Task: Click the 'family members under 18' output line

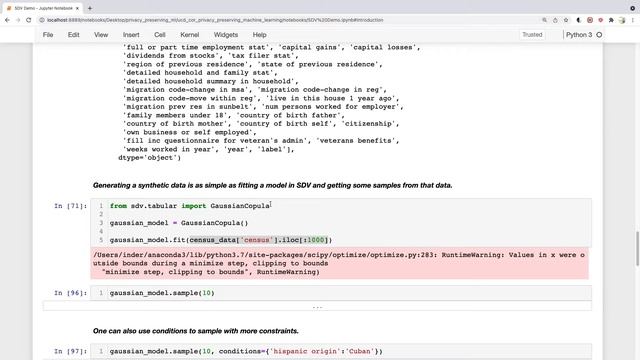Action: (x=233, y=116)
